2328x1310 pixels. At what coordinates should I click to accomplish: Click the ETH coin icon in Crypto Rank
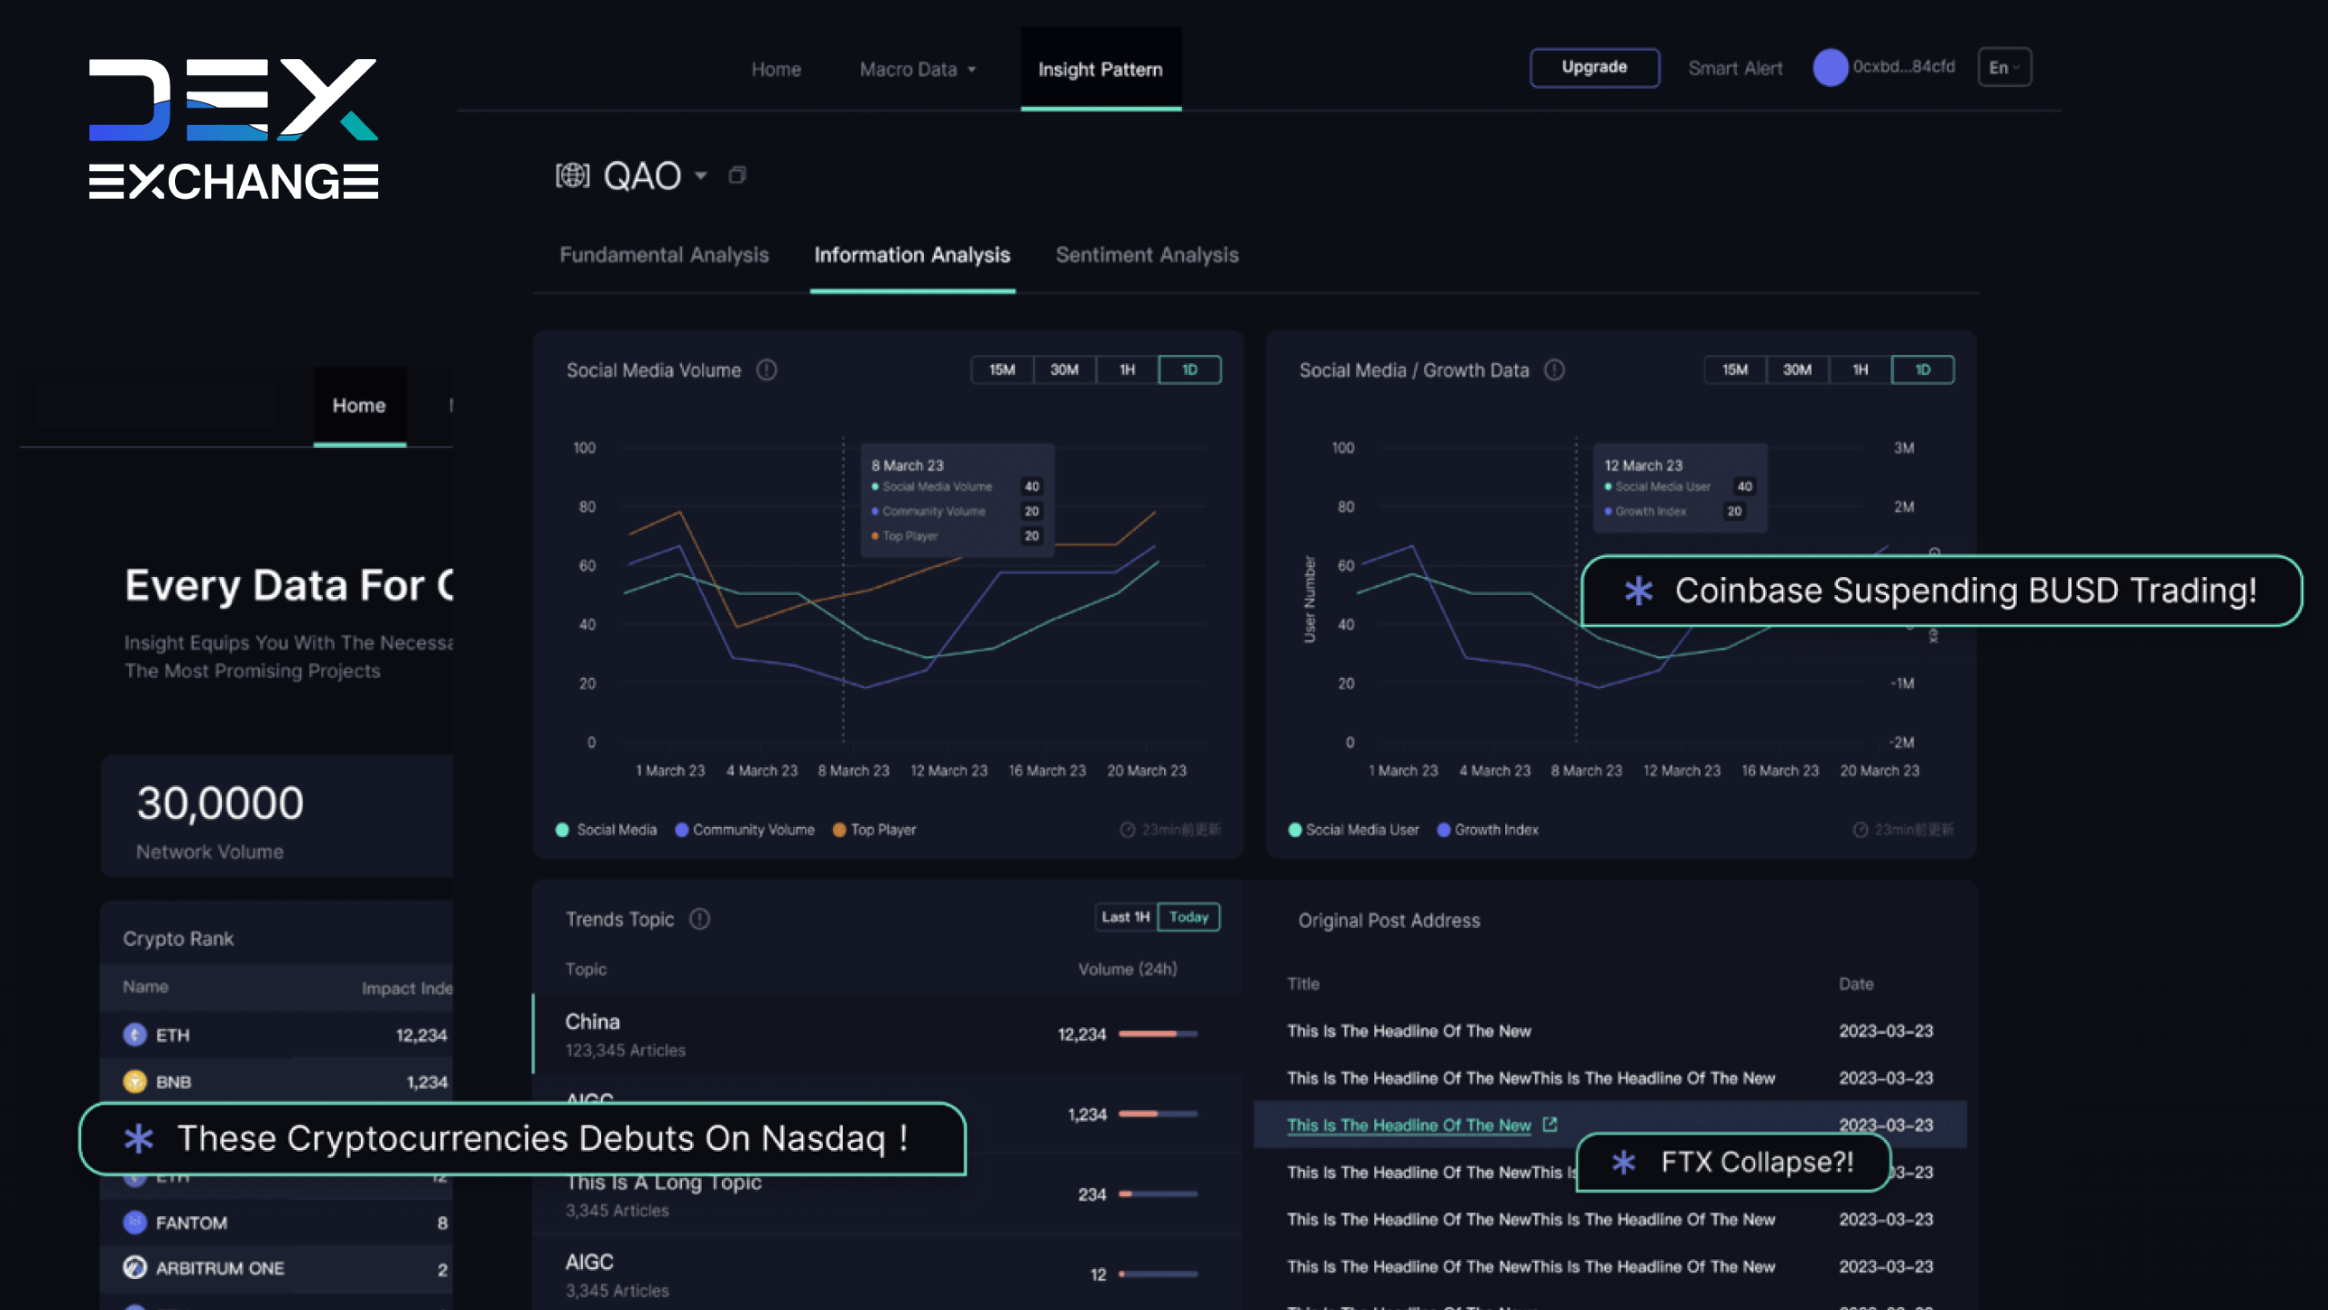pyautogui.click(x=135, y=1035)
